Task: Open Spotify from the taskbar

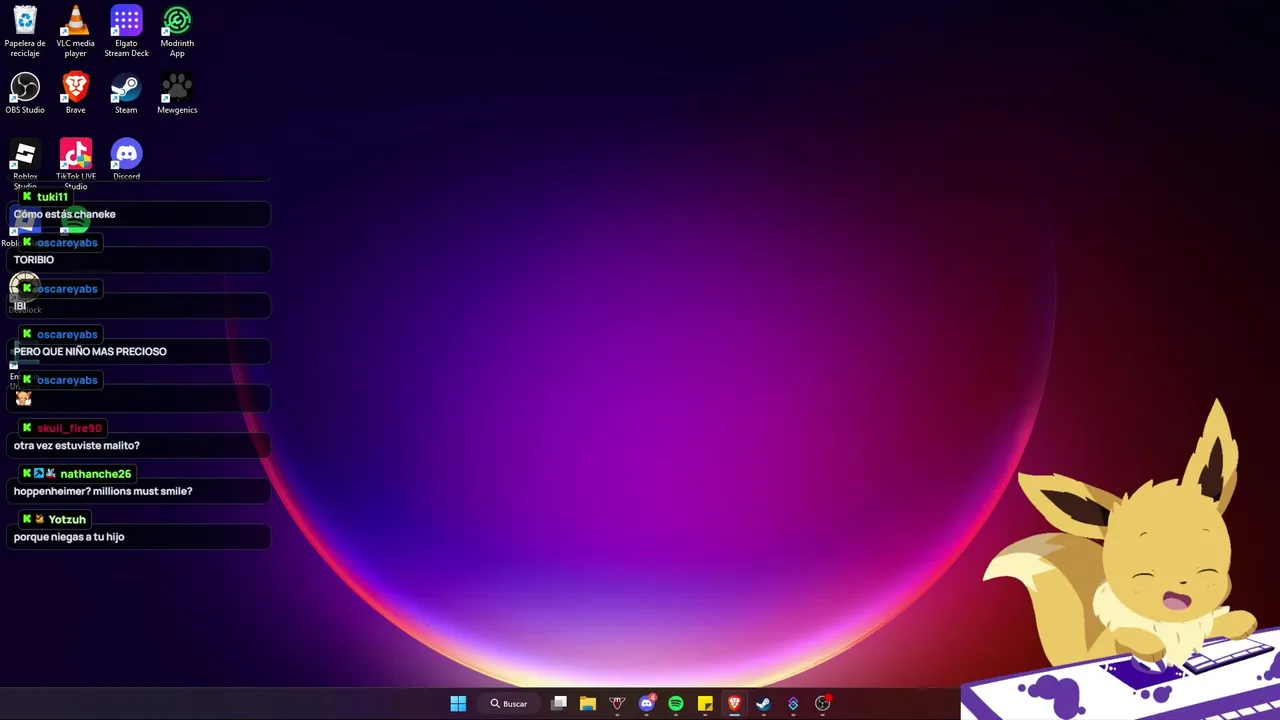Action: (x=676, y=704)
